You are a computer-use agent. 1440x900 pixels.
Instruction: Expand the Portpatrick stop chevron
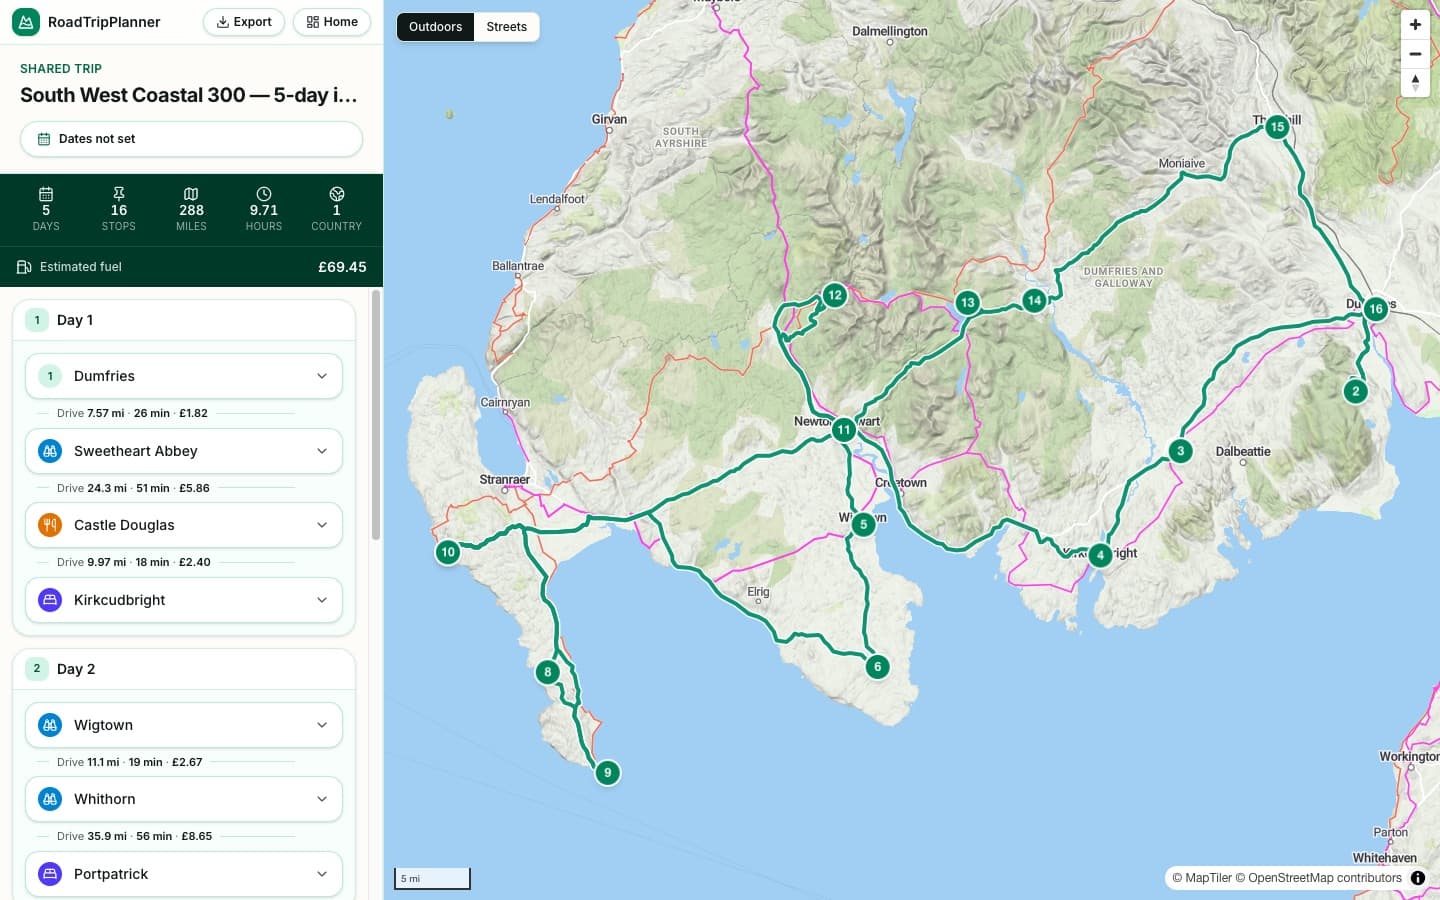[x=322, y=874]
